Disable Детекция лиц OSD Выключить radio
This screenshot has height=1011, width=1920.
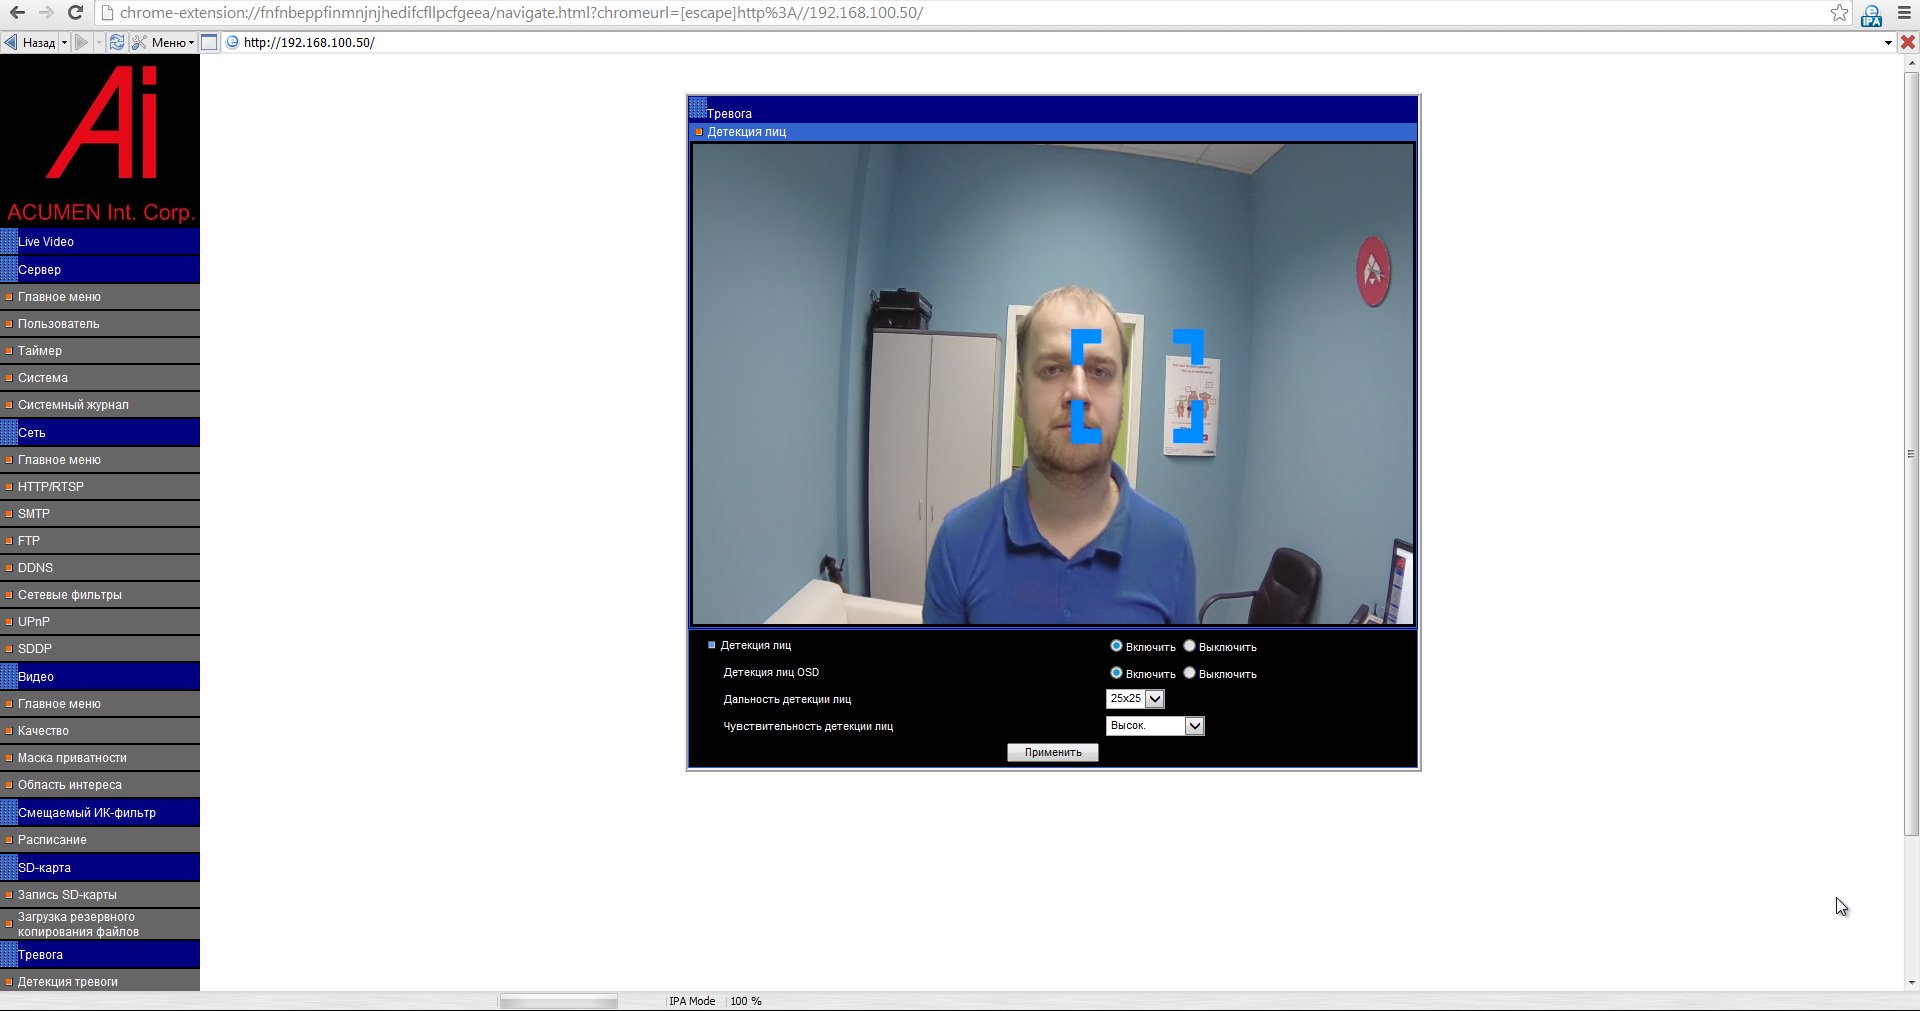[1190, 673]
